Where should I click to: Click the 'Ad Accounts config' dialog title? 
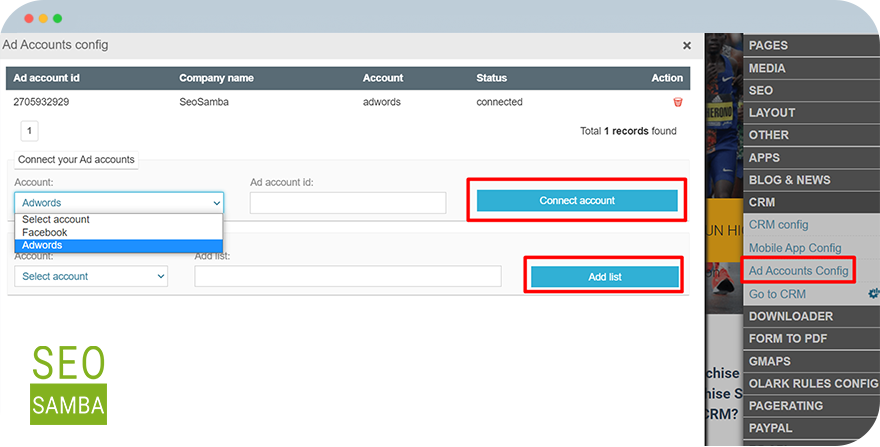click(55, 45)
